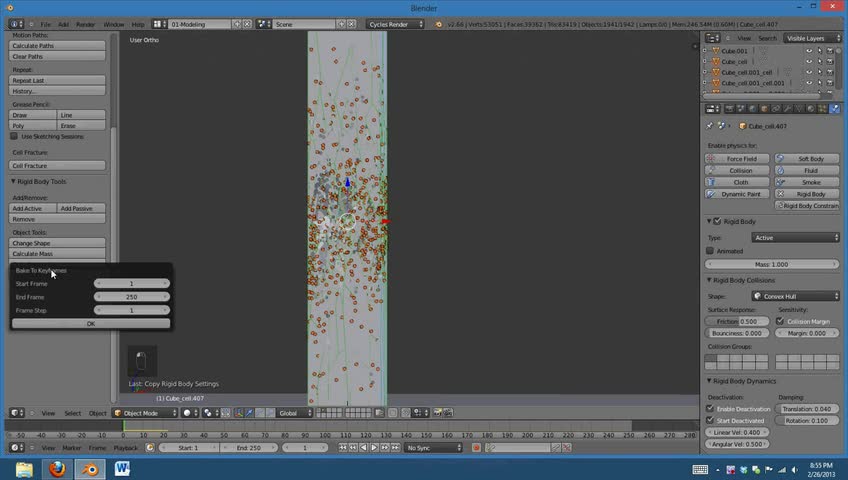Toggle the Animated checkbox
The width and height of the screenshot is (848, 480).
click(x=710, y=251)
